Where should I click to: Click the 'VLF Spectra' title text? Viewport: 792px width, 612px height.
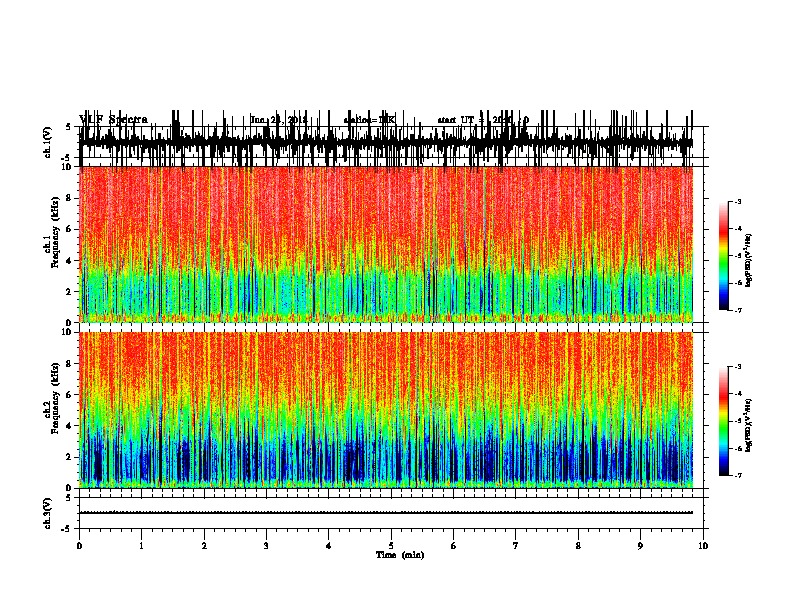[113, 120]
